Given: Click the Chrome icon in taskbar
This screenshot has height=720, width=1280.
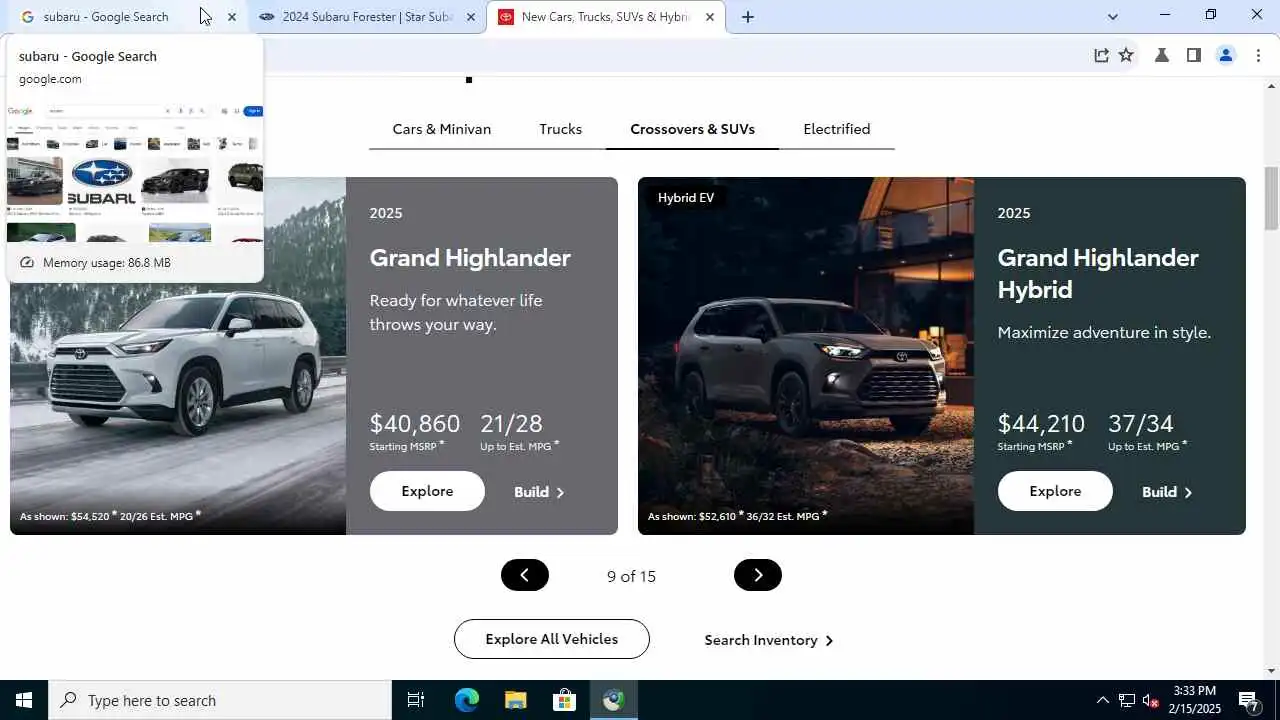Looking at the screenshot, I should (613, 700).
